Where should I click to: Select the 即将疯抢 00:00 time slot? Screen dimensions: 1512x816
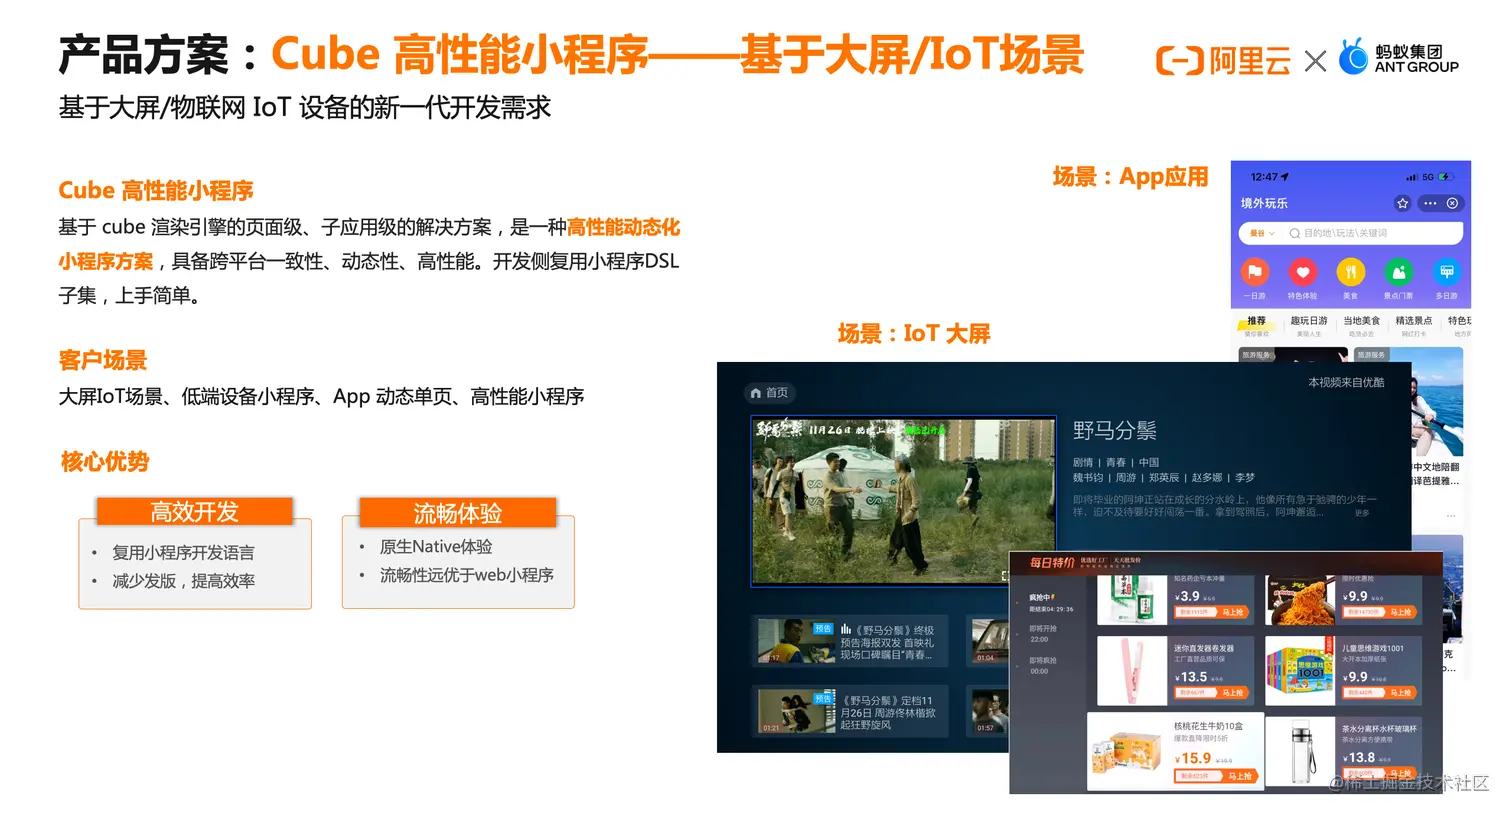(x=1042, y=666)
